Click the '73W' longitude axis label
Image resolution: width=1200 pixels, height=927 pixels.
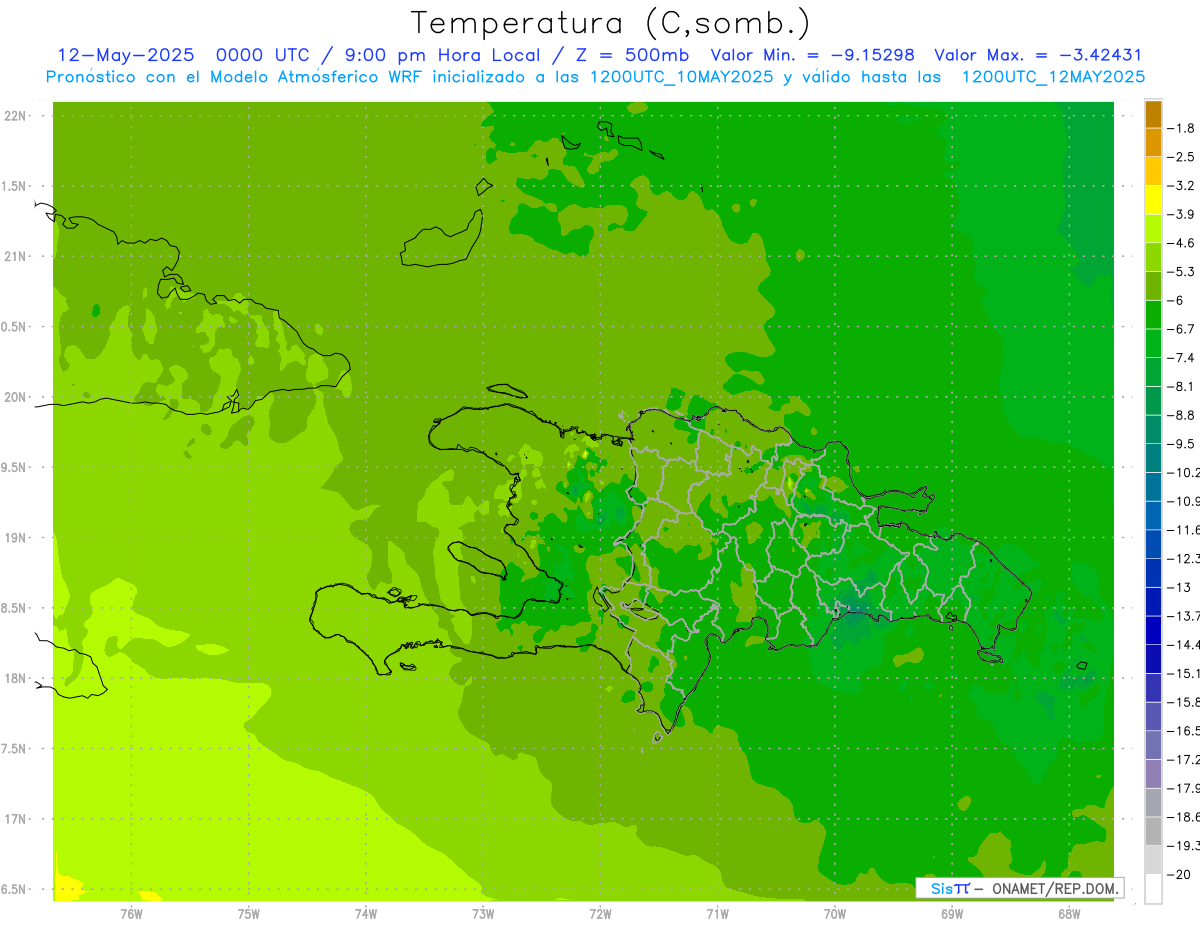pos(483,913)
